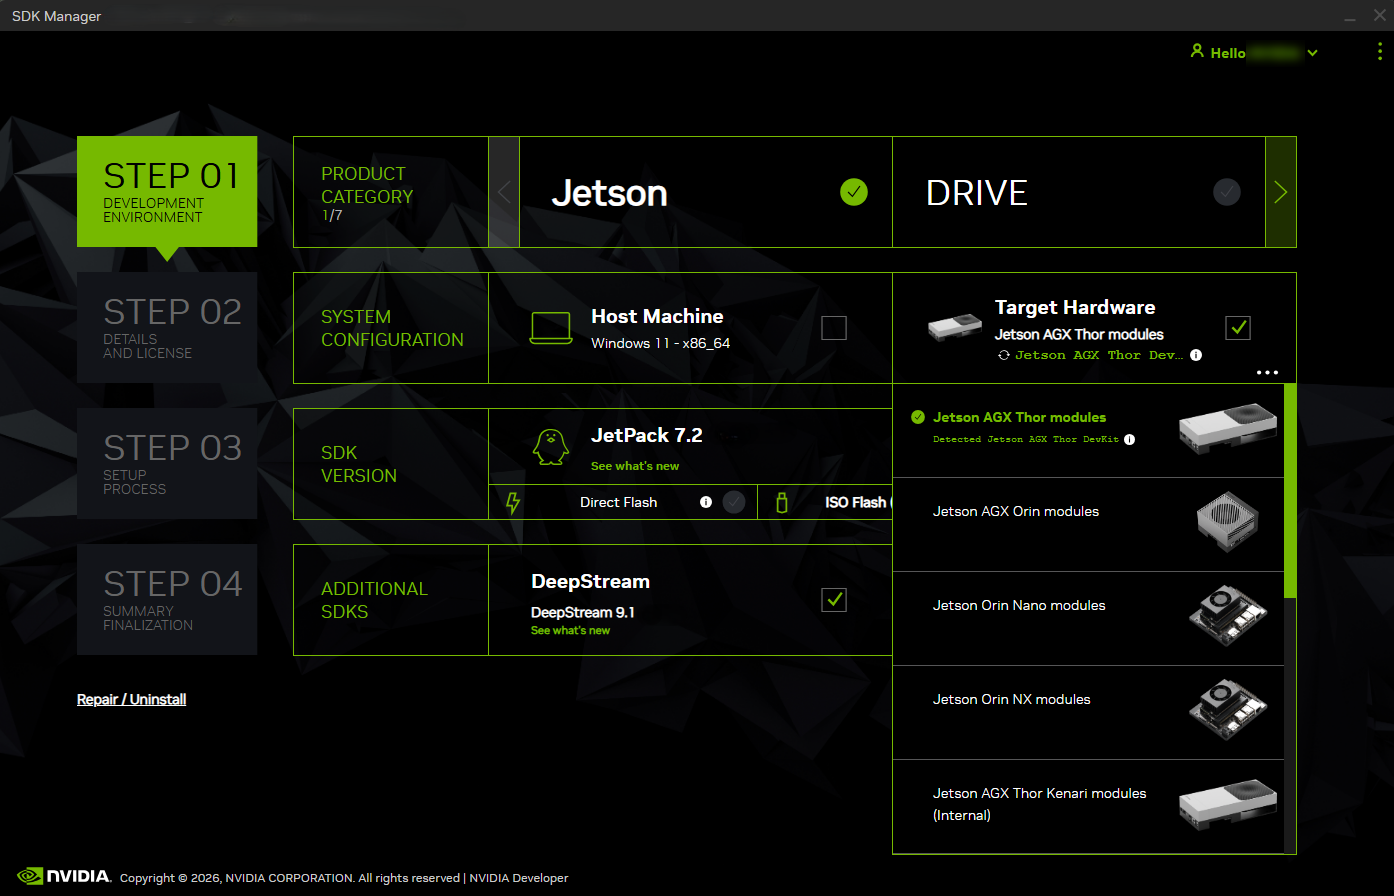The width and height of the screenshot is (1394, 896).
Task: Click the Windows 11 - x86_64 text
Action: [x=661, y=343]
